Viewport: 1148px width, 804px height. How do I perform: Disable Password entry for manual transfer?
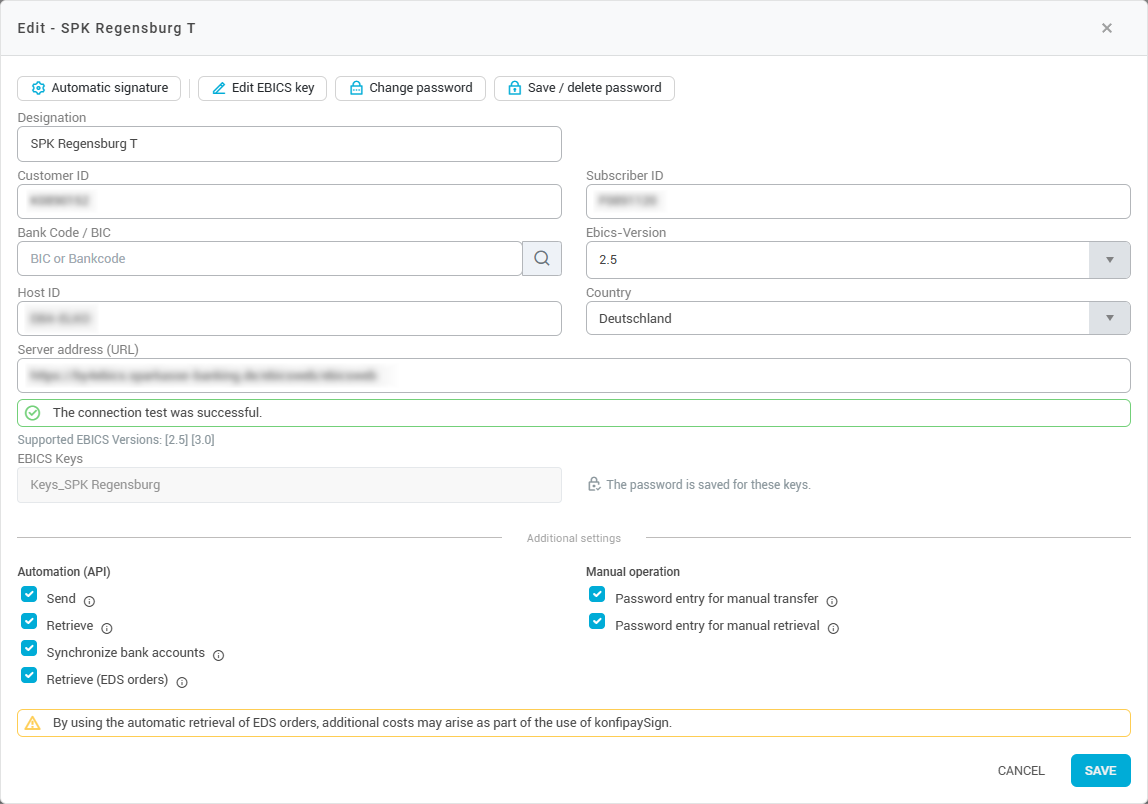pos(597,594)
